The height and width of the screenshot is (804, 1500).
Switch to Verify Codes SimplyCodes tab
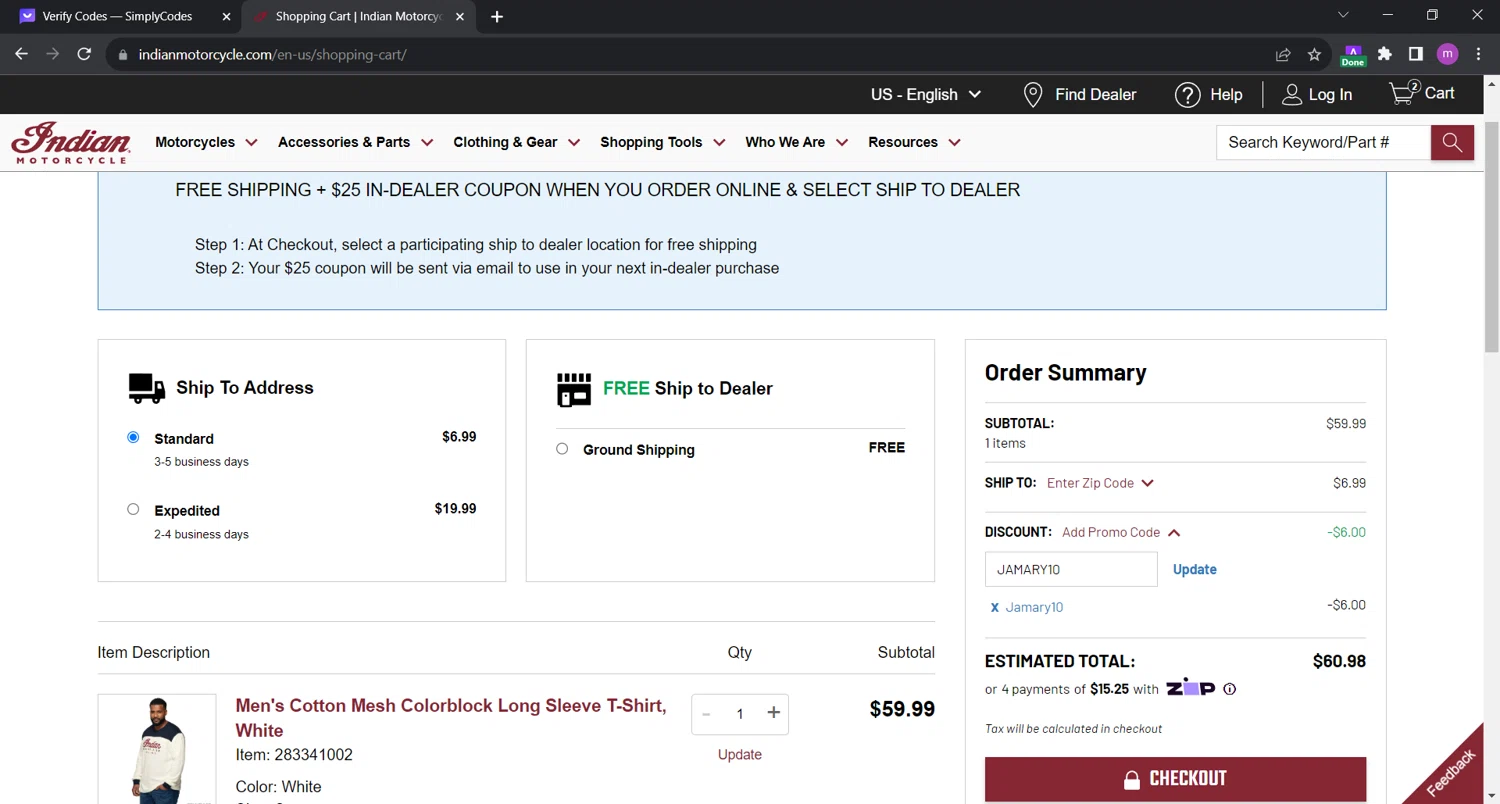coord(118,16)
